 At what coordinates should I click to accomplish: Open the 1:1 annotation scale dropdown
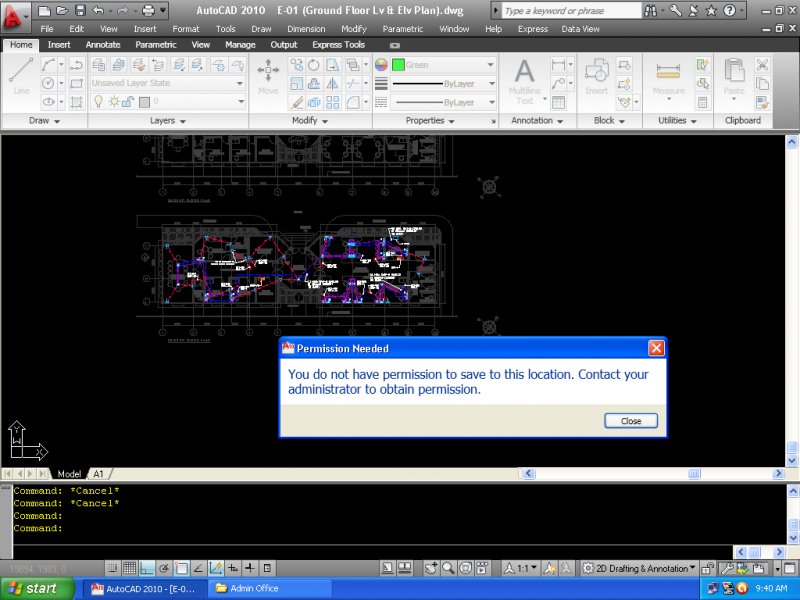521,568
